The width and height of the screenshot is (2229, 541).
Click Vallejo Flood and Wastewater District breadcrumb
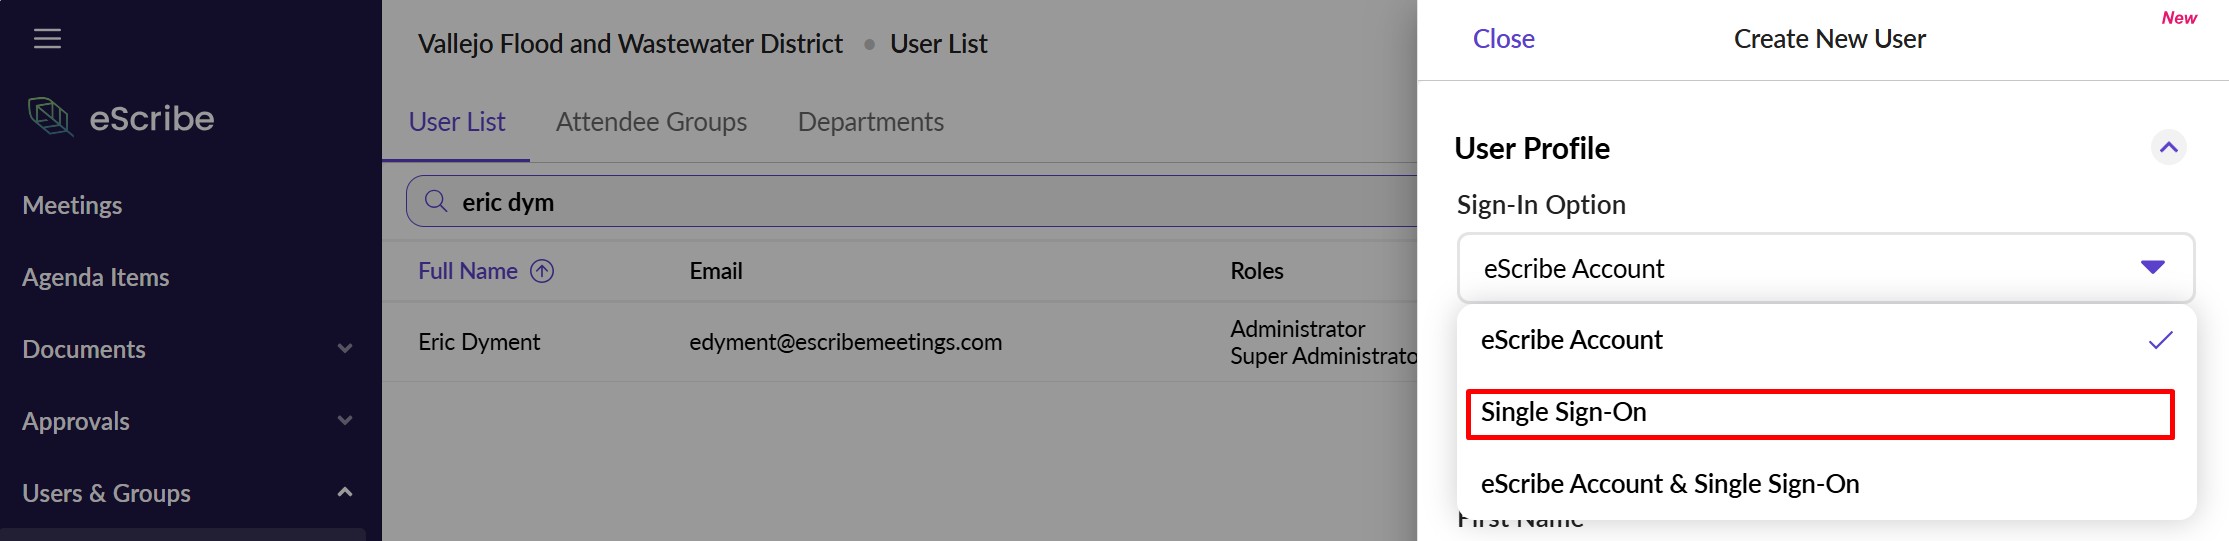pyautogui.click(x=630, y=44)
